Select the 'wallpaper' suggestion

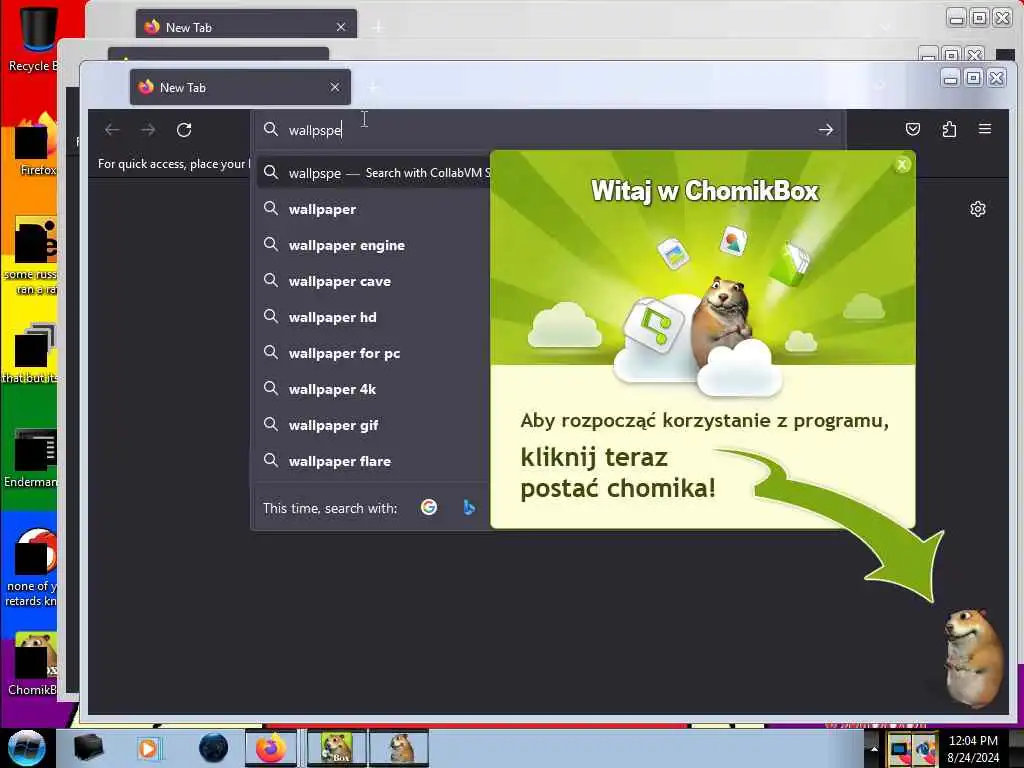pos(372,209)
